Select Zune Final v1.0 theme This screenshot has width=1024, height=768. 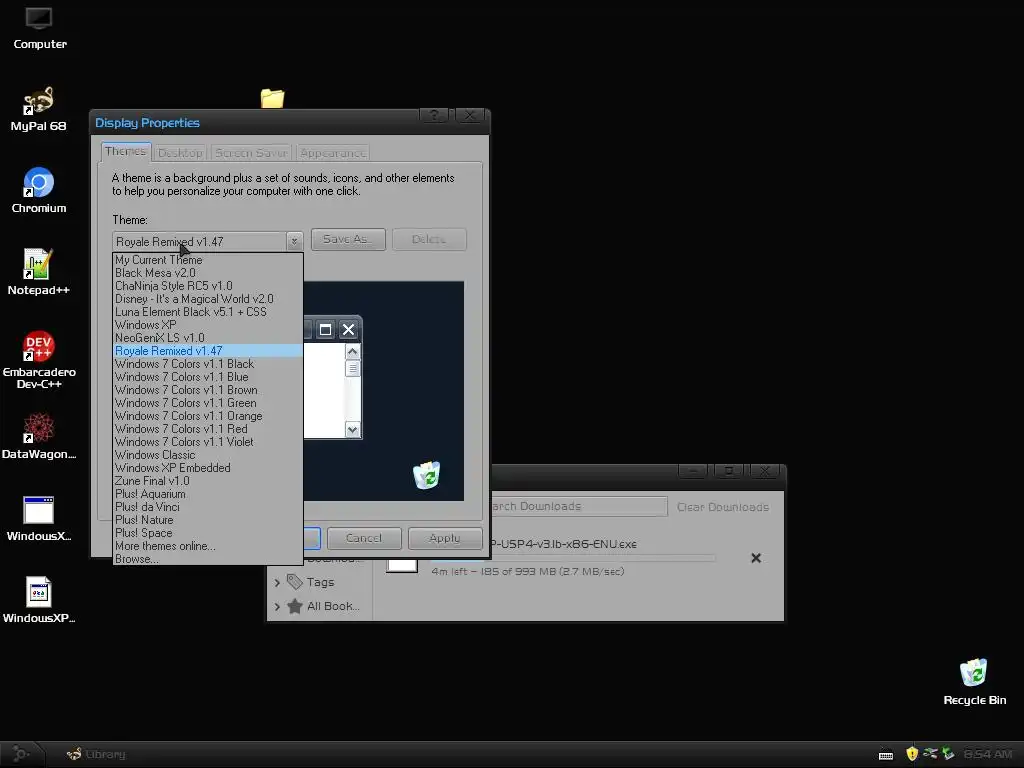click(208, 481)
